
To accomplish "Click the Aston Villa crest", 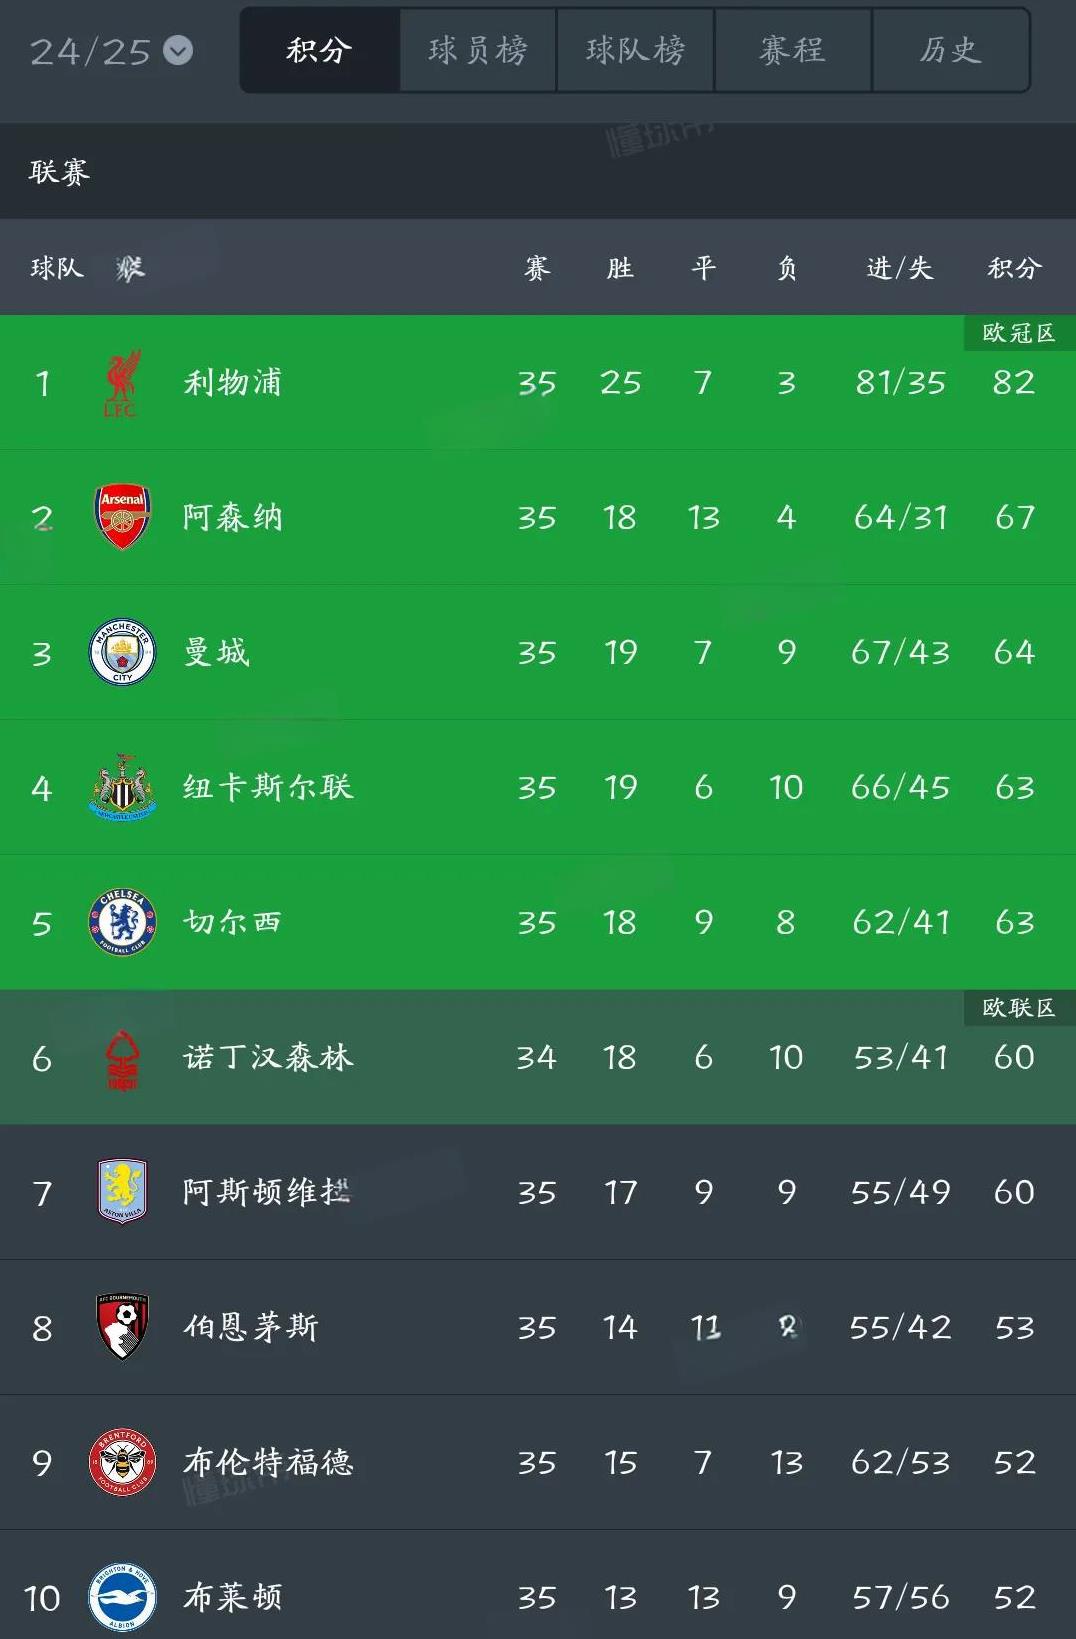I will point(122,1192).
